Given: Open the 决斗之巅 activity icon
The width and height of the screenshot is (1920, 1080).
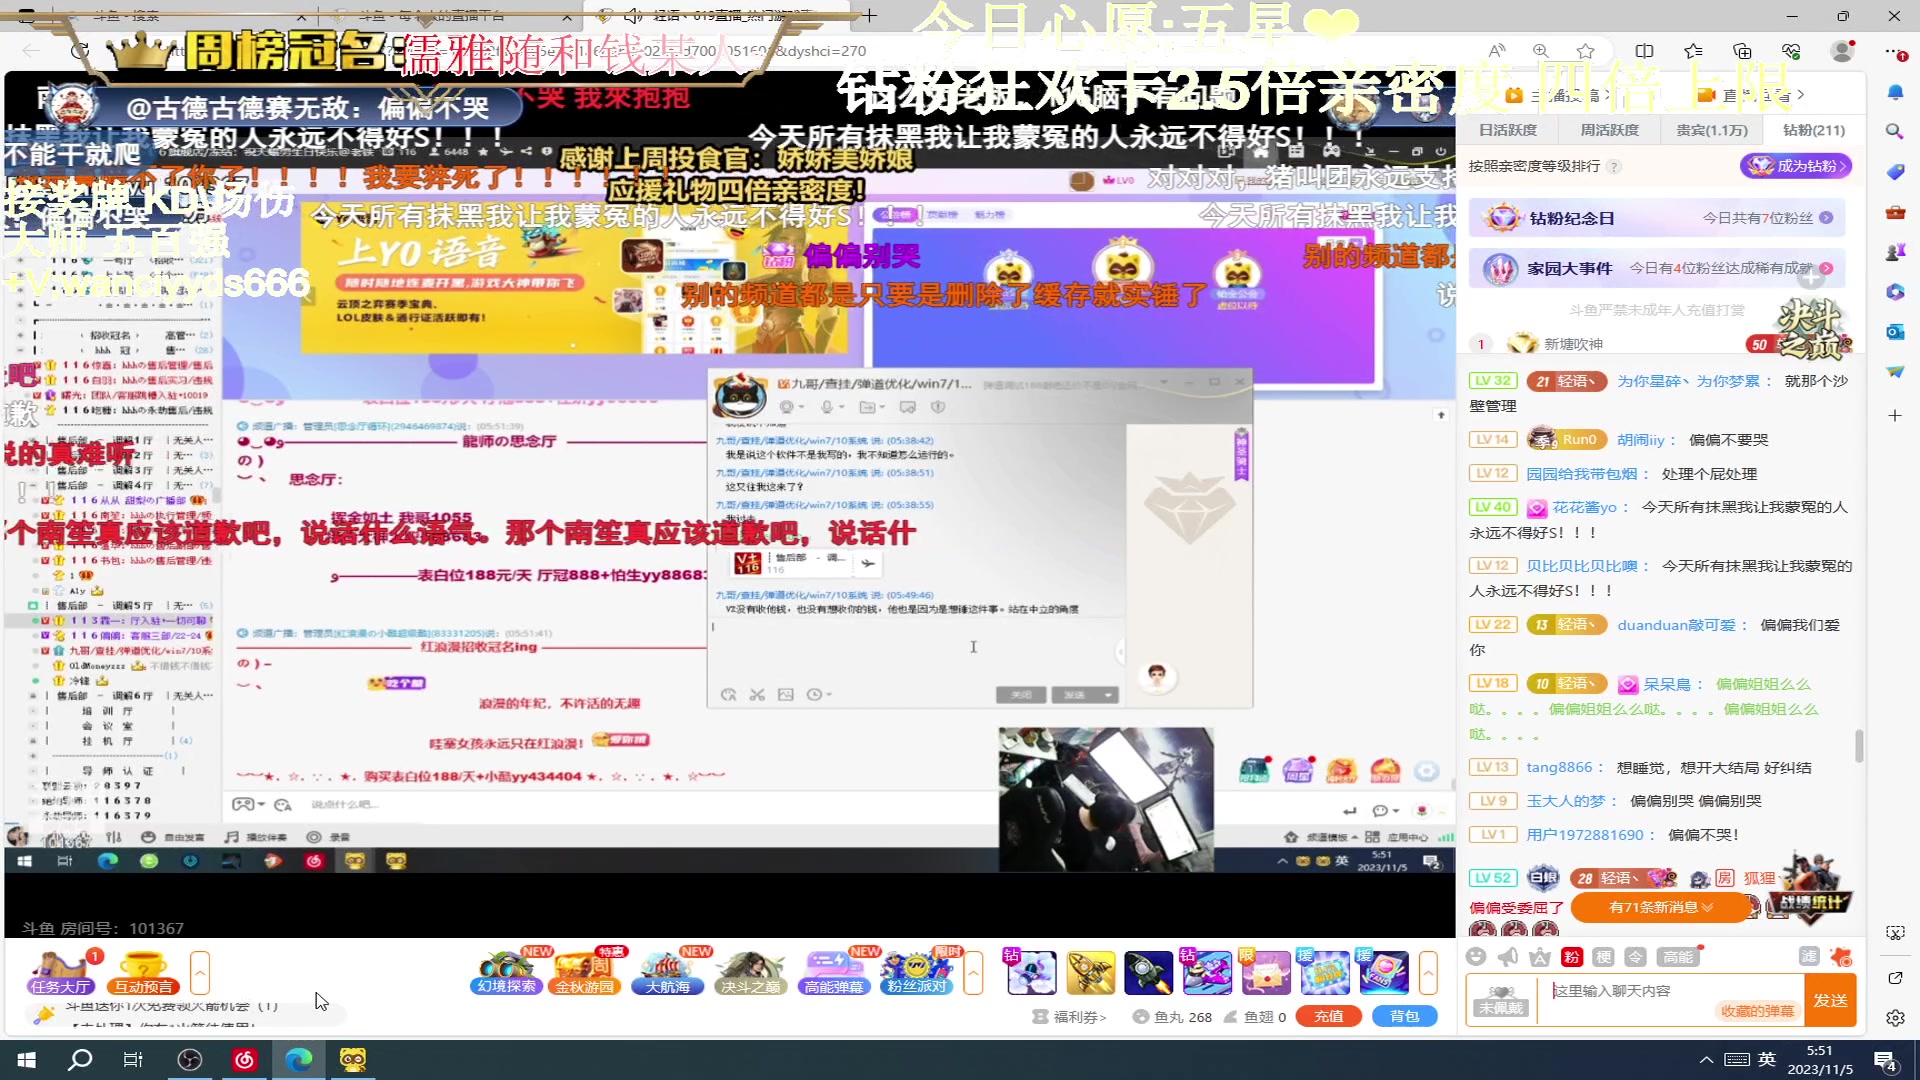Looking at the screenshot, I should pos(750,972).
